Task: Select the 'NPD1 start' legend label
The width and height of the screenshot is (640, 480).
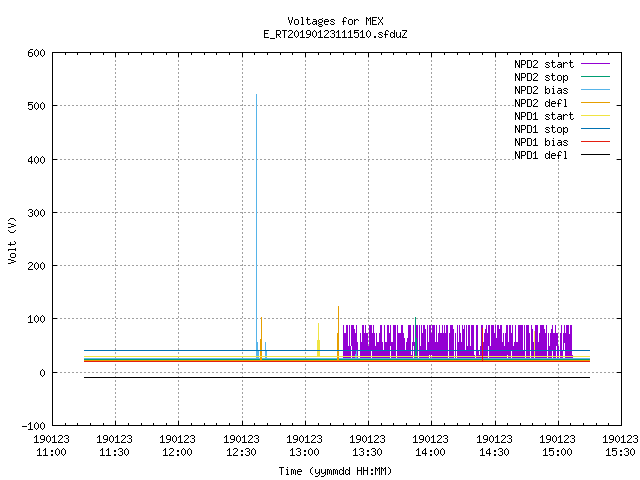Action: tap(544, 116)
